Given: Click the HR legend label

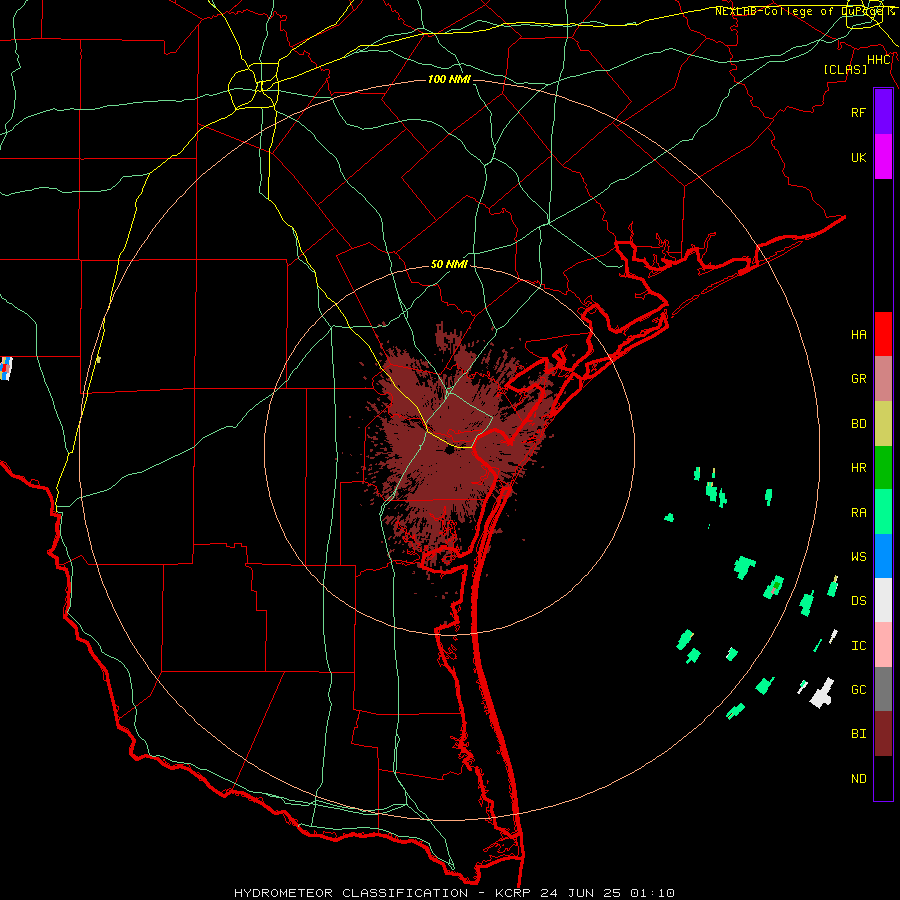Looking at the screenshot, I should point(858,468).
